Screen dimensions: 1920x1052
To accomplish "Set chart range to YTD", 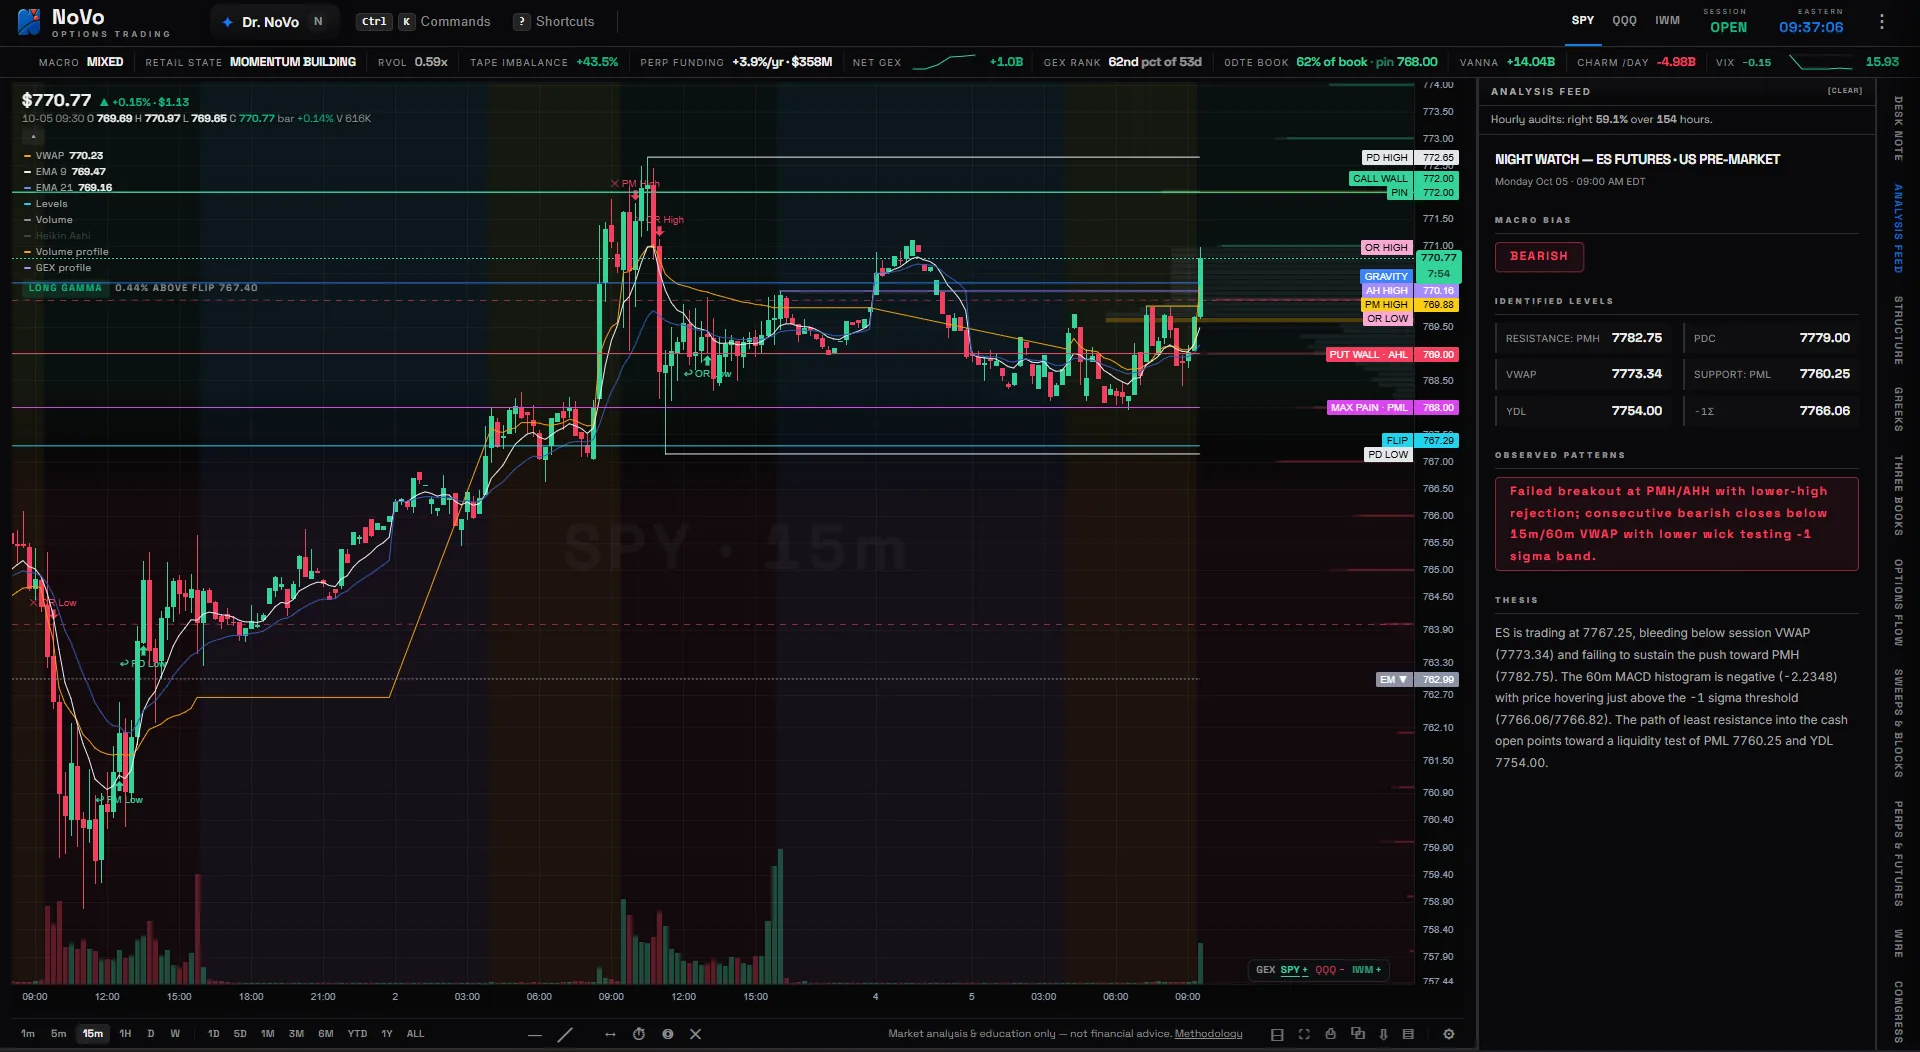I will pos(357,1034).
